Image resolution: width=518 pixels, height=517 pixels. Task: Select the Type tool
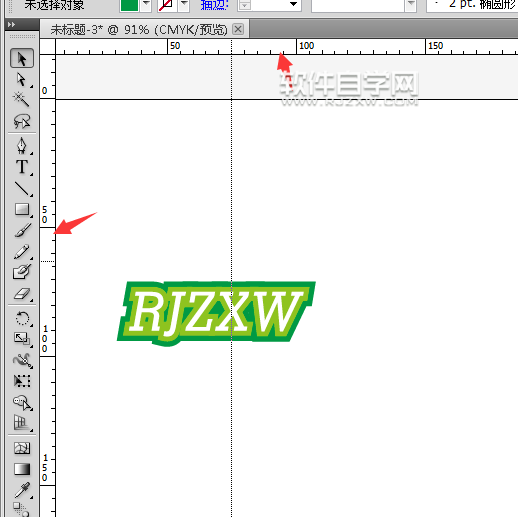[x=22, y=167]
